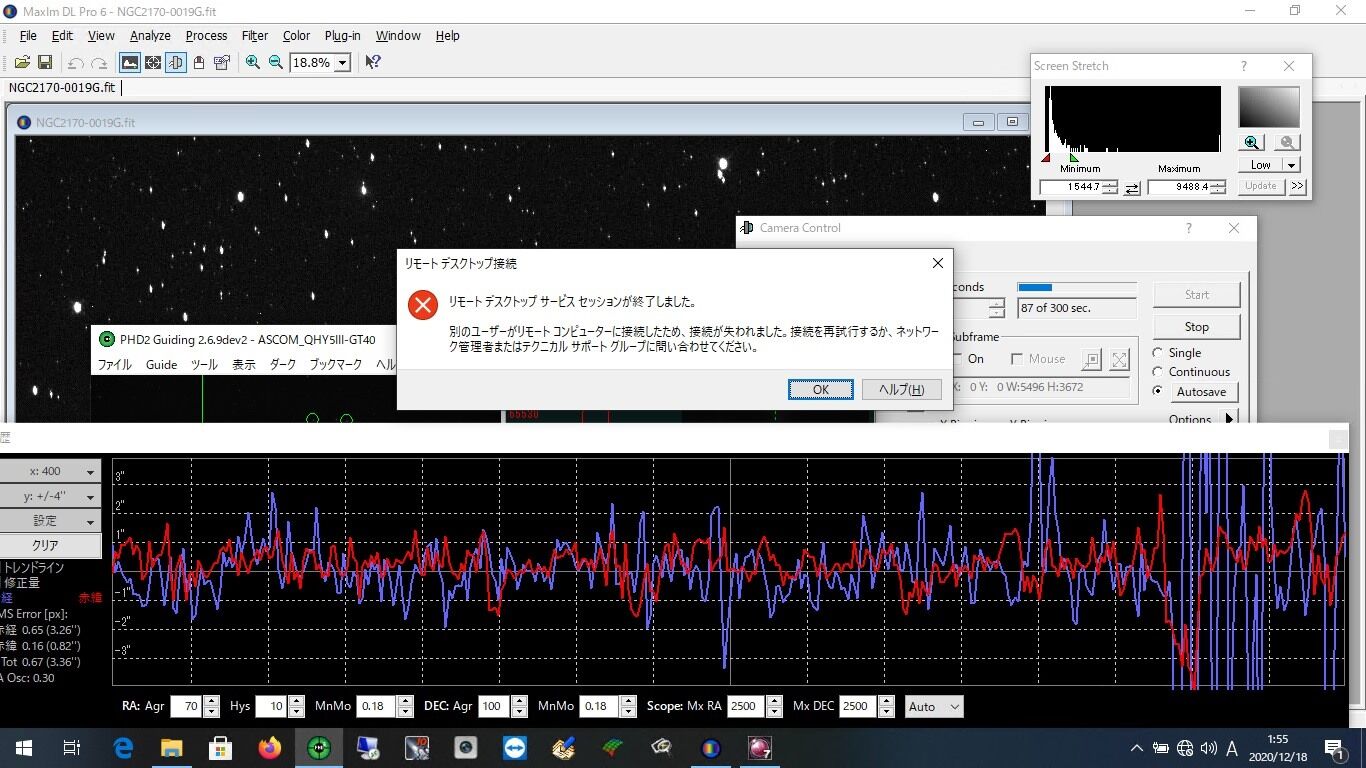Increase the Hys value with stepper
1366x768 pixels.
click(x=296, y=701)
